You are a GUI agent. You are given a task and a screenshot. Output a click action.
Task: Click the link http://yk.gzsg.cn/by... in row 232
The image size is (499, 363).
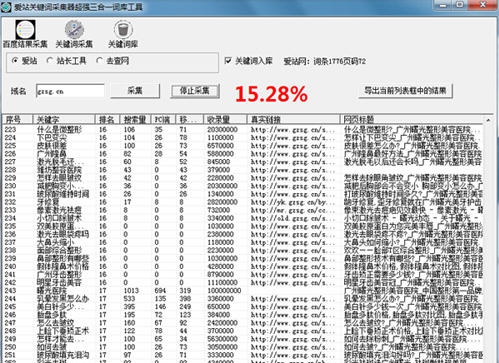coord(293,202)
